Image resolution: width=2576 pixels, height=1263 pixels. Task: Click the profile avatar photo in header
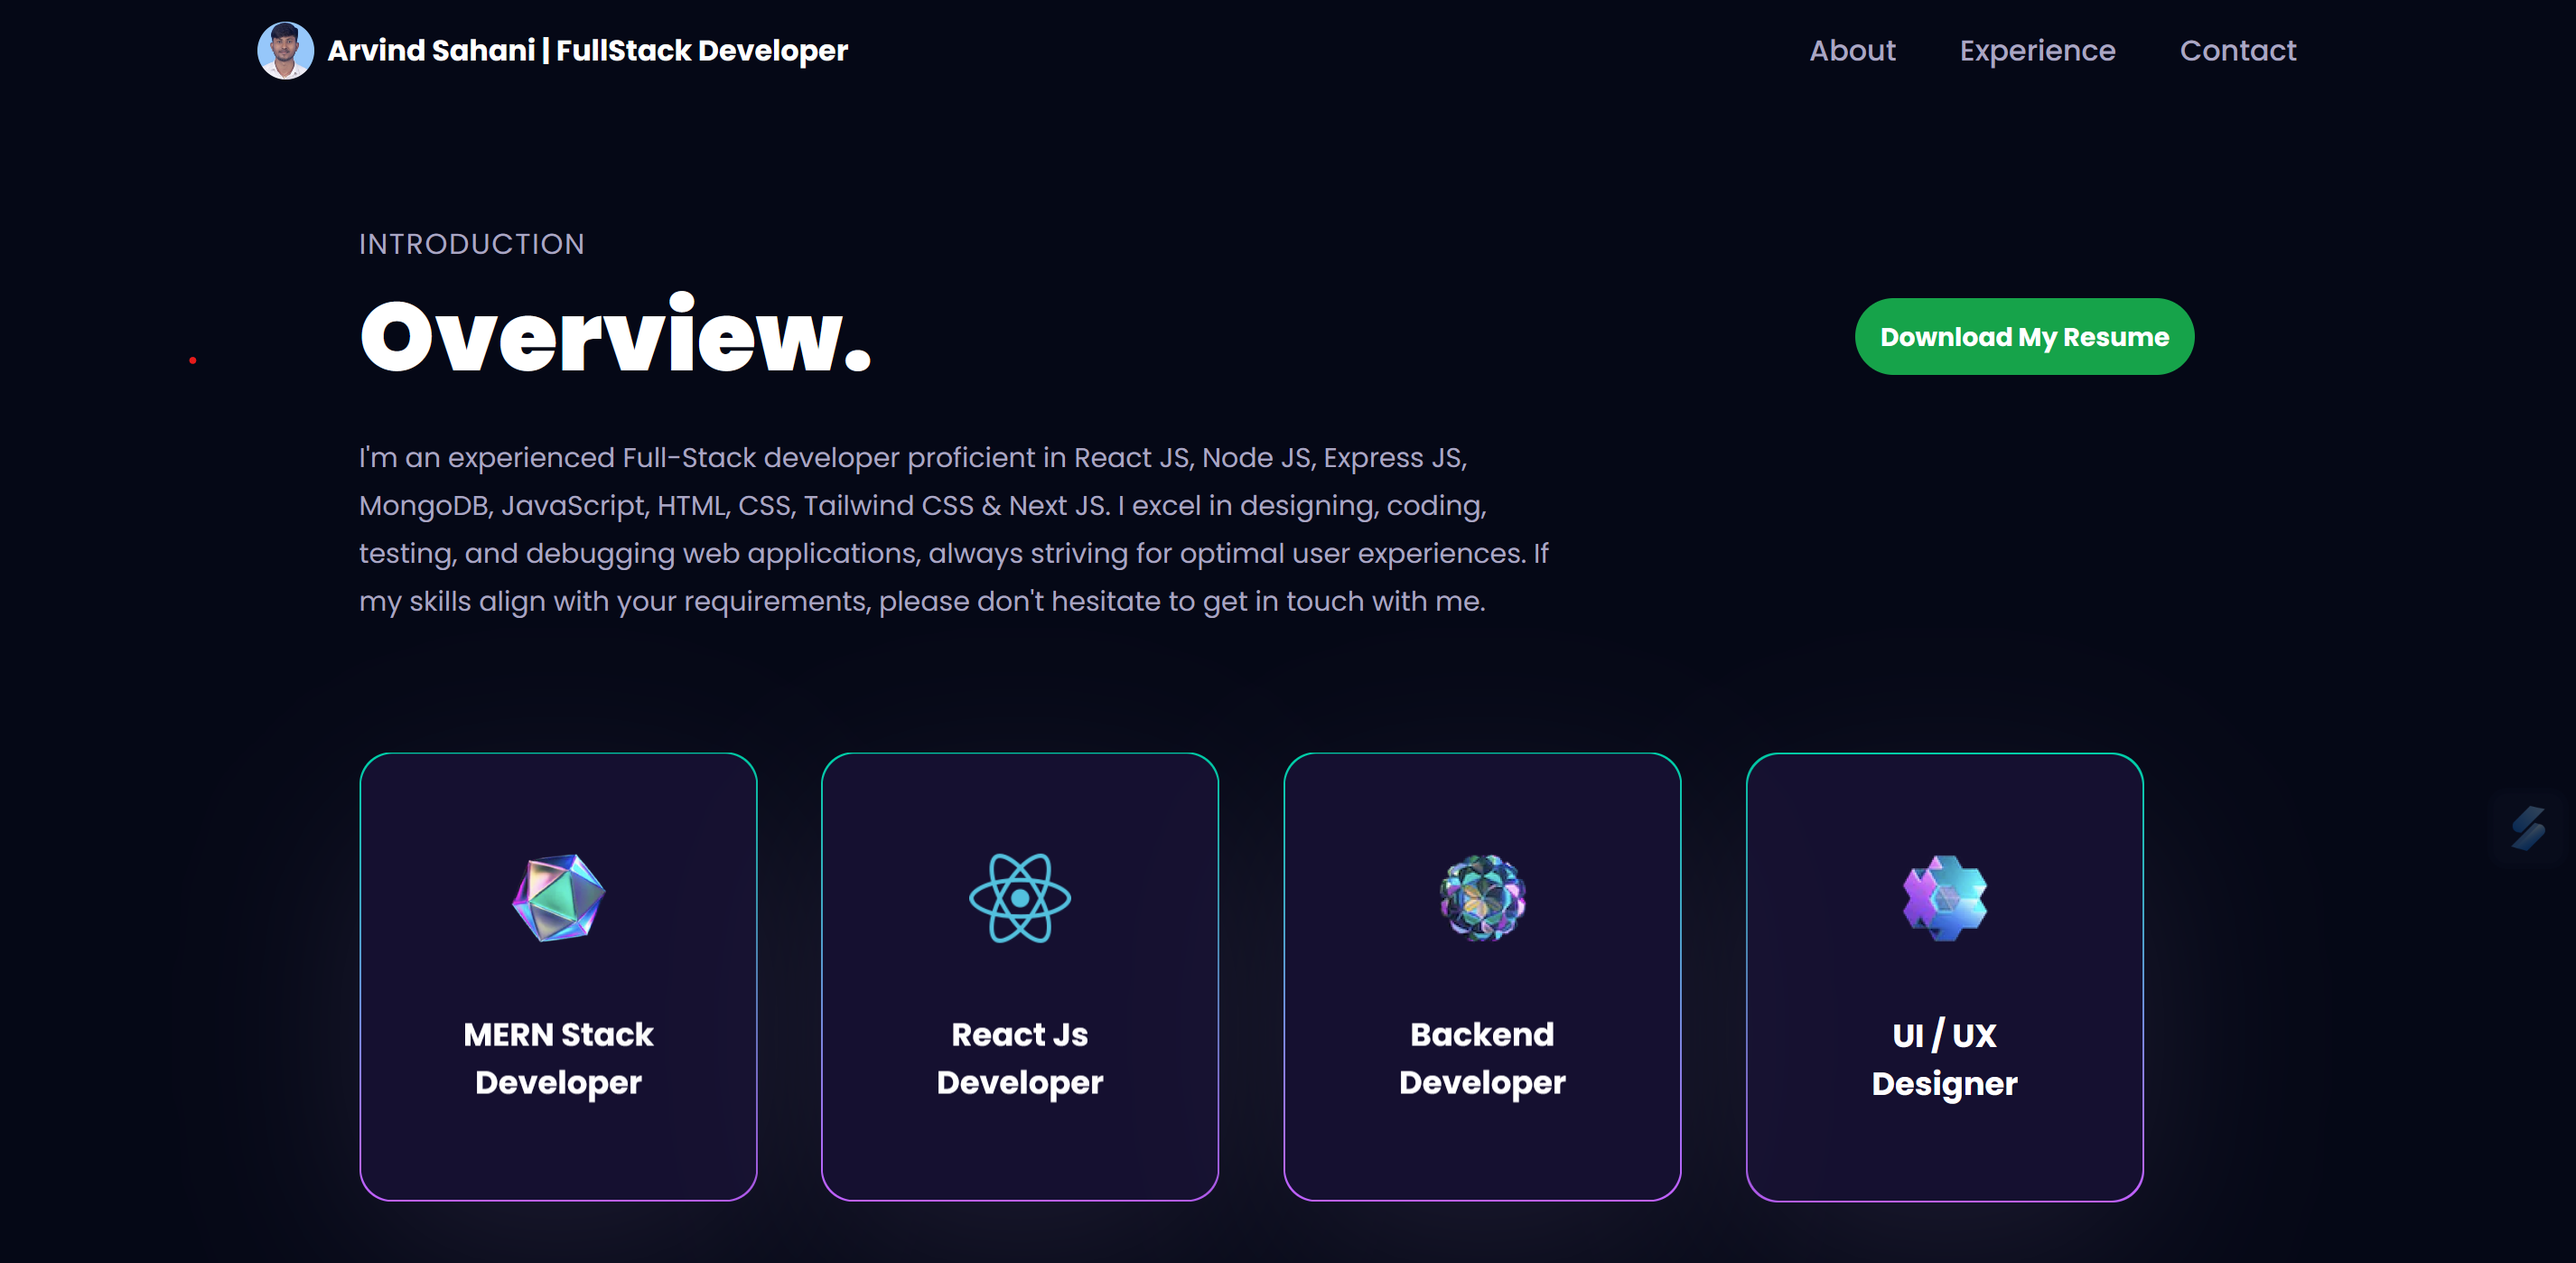click(285, 50)
